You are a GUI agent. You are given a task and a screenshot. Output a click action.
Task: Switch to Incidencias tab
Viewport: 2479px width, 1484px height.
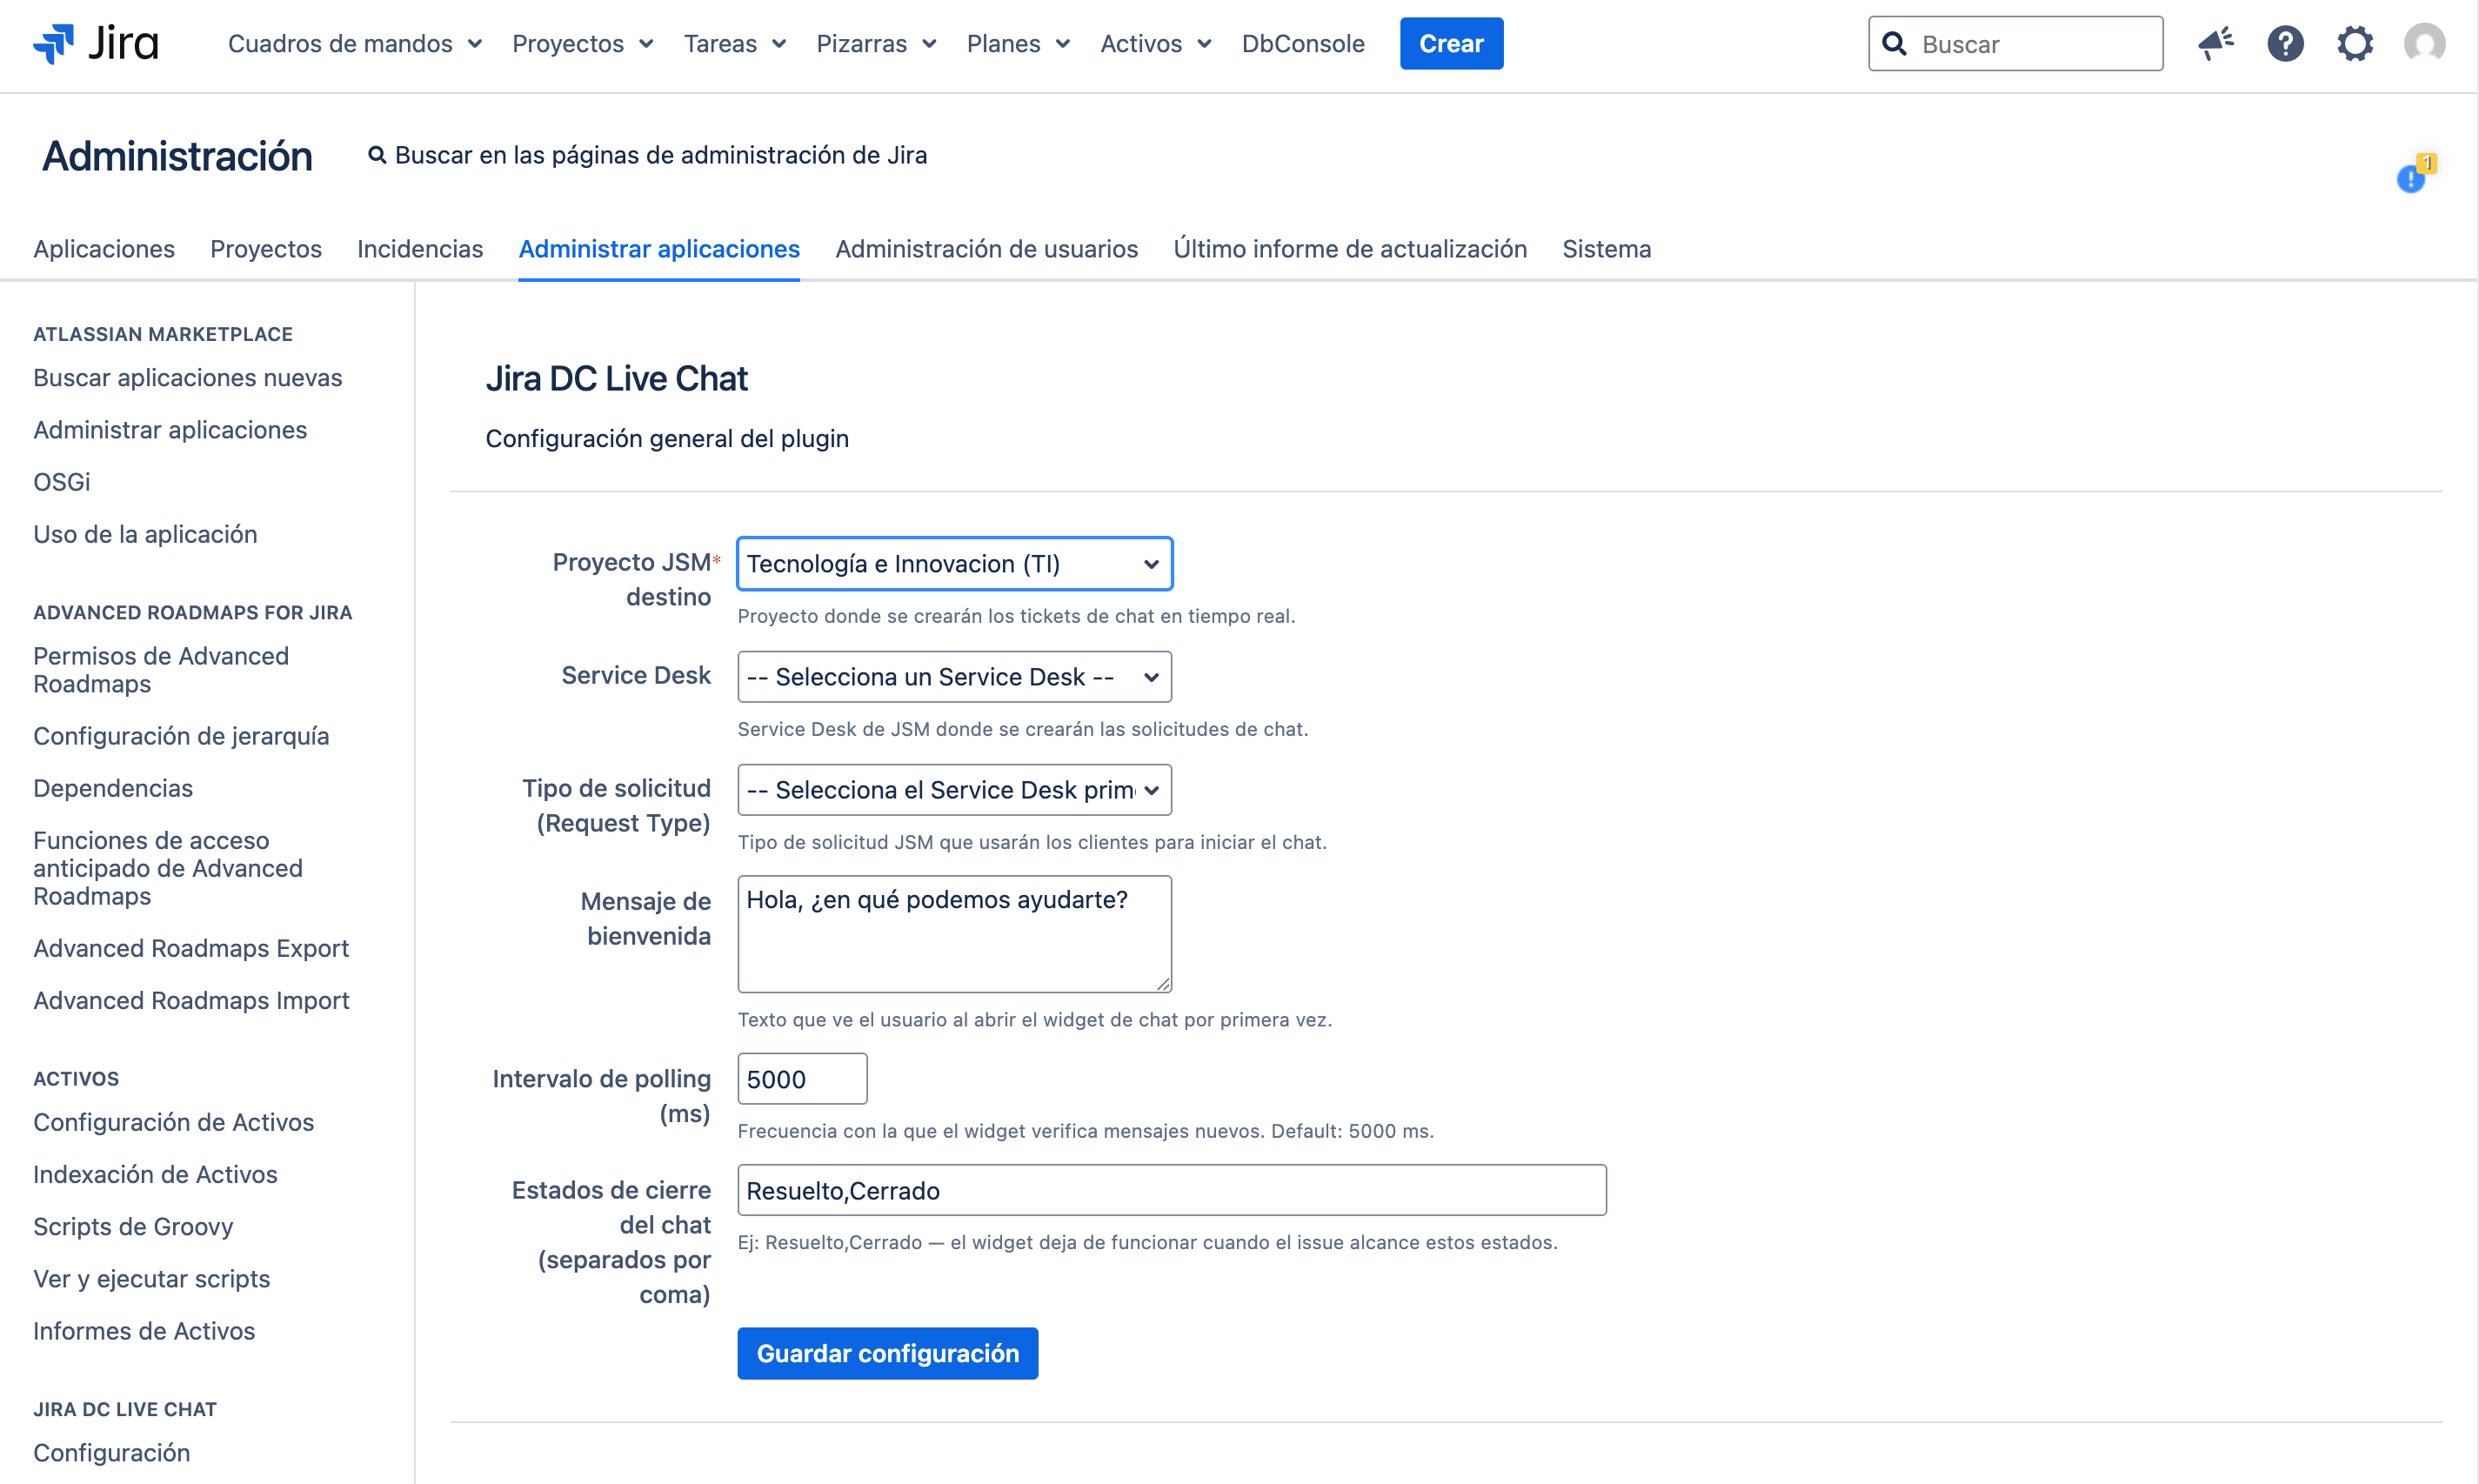point(420,249)
